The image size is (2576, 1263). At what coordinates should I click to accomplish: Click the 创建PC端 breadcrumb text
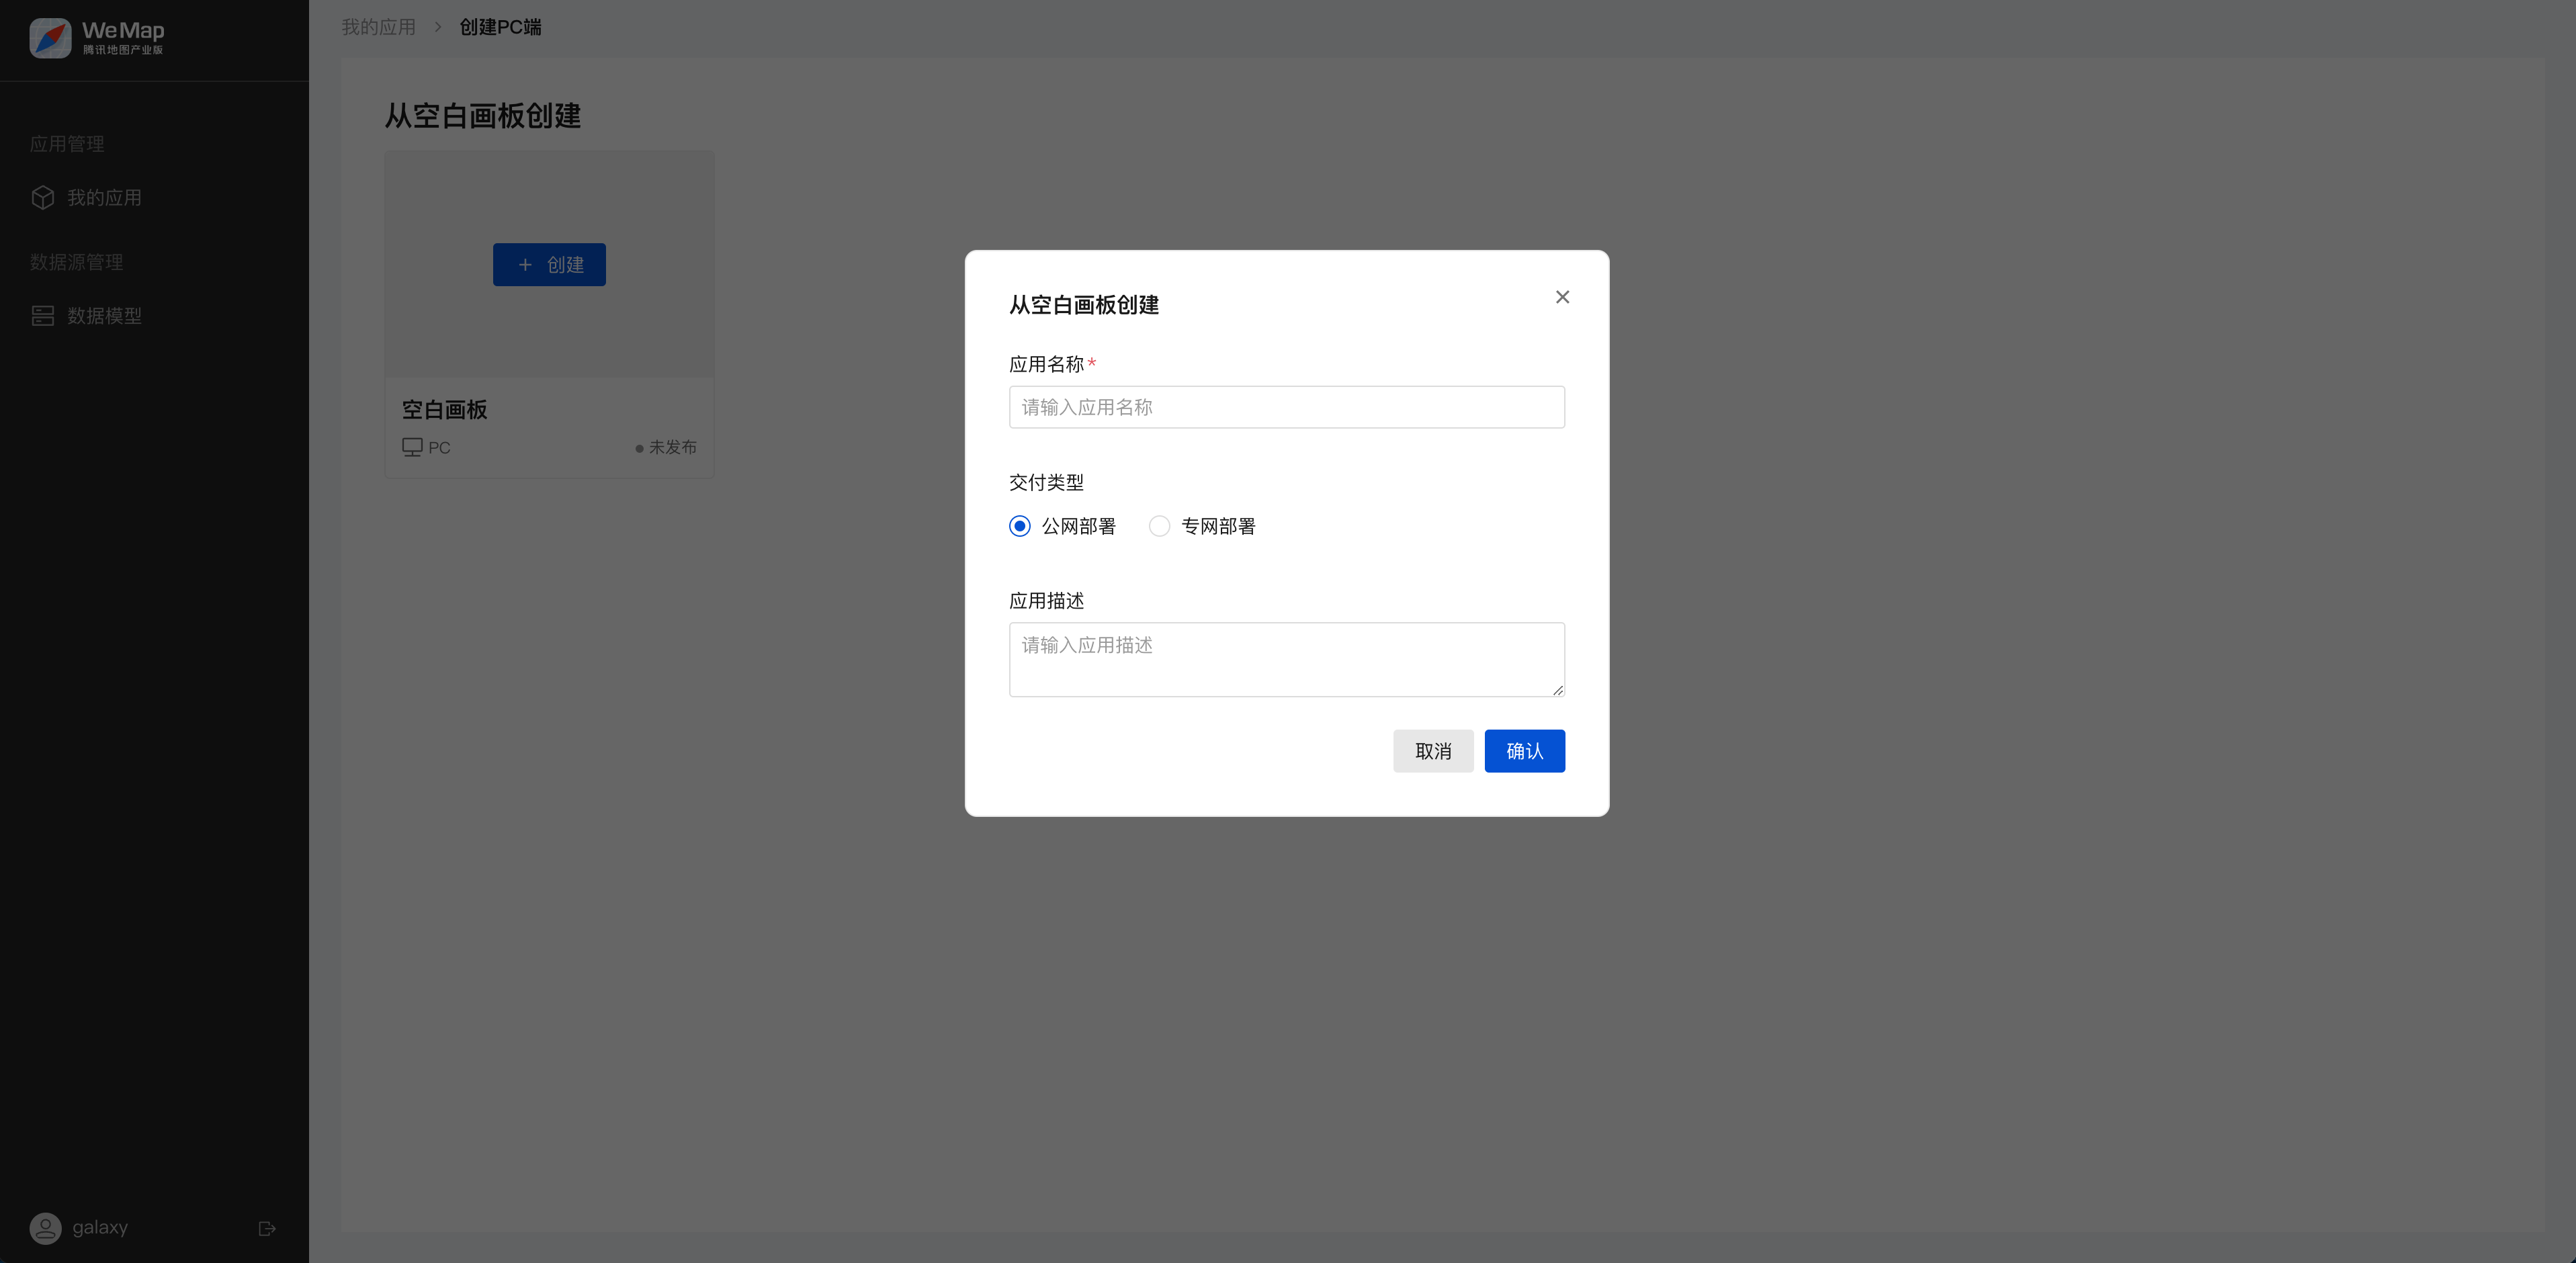[x=500, y=27]
